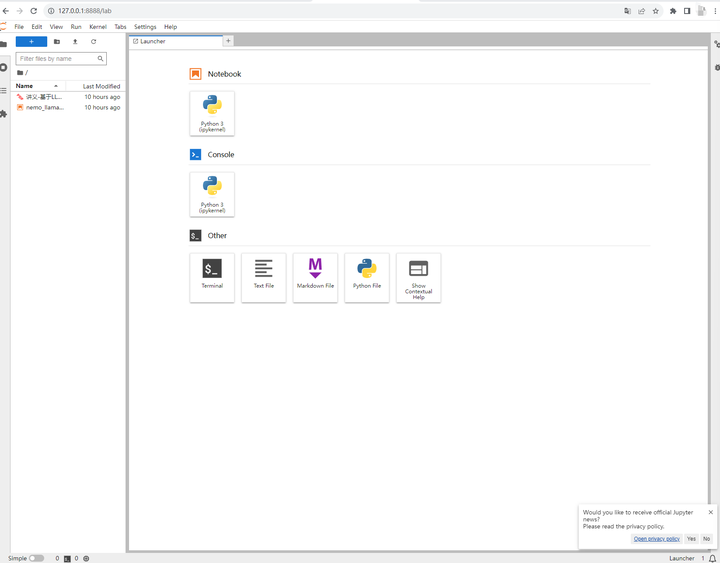This screenshot has width=720, height=563.
Task: Open the Tabs menu
Action: [x=120, y=27]
